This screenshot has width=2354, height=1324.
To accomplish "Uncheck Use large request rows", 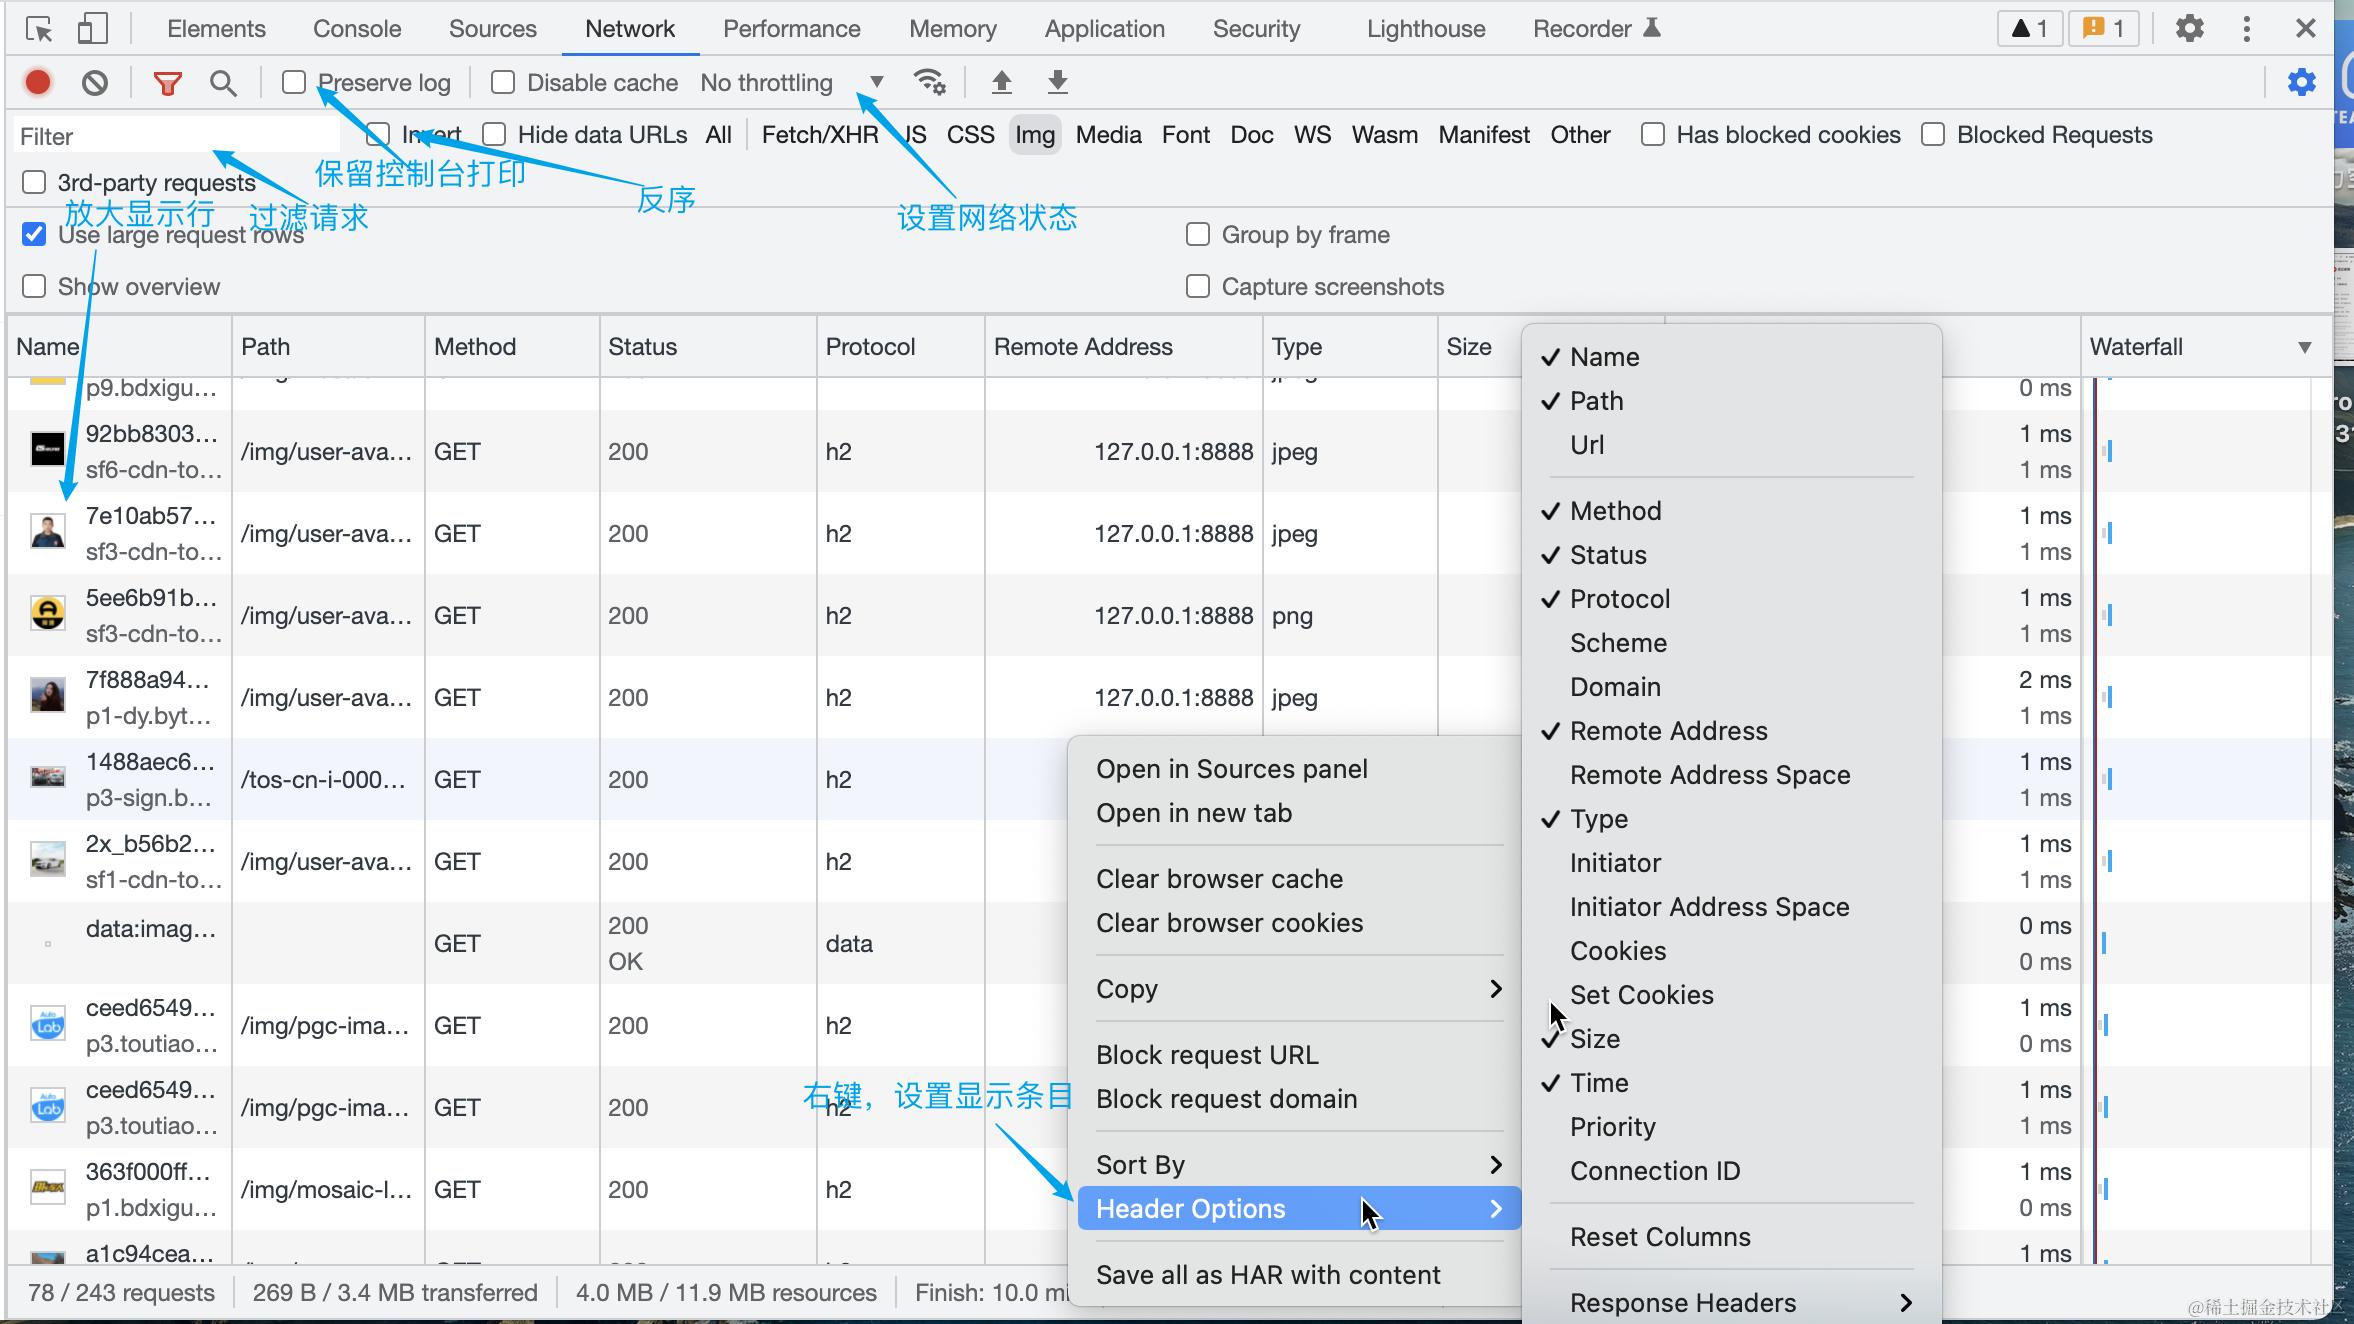I will point(34,234).
